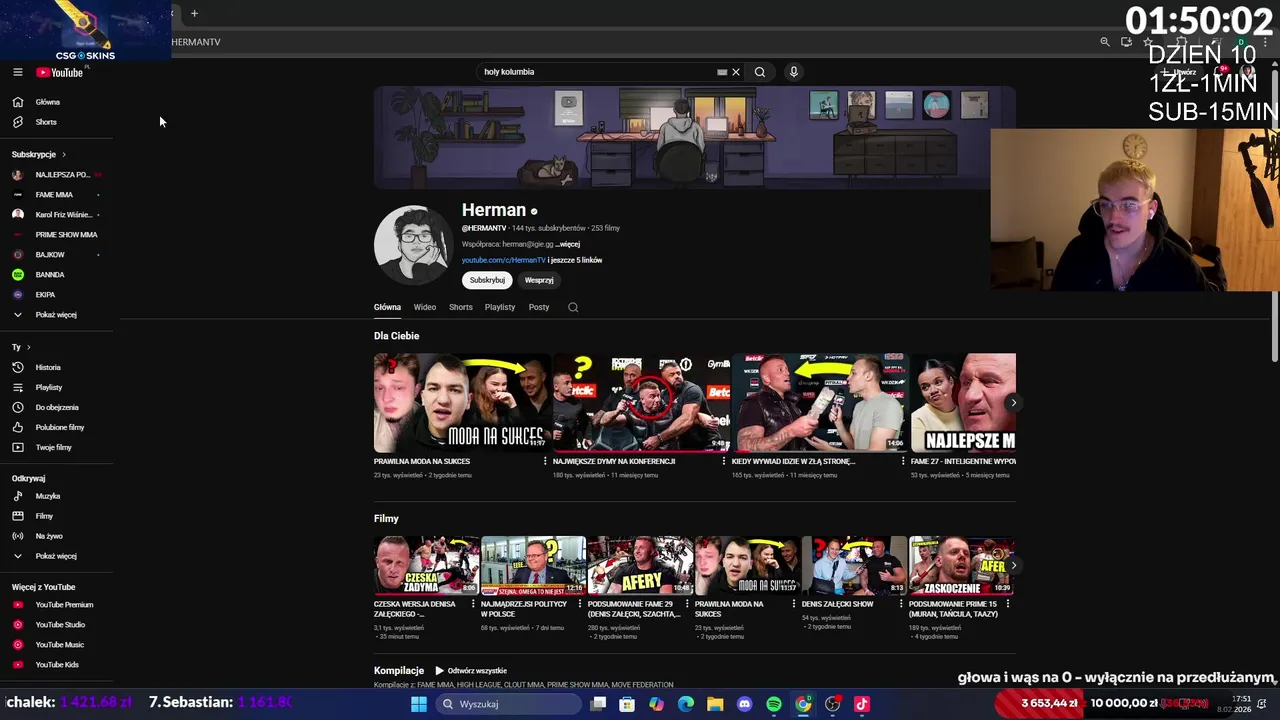Open on-screen keyboard icon in search box
1280x720 pixels.
(x=722, y=72)
